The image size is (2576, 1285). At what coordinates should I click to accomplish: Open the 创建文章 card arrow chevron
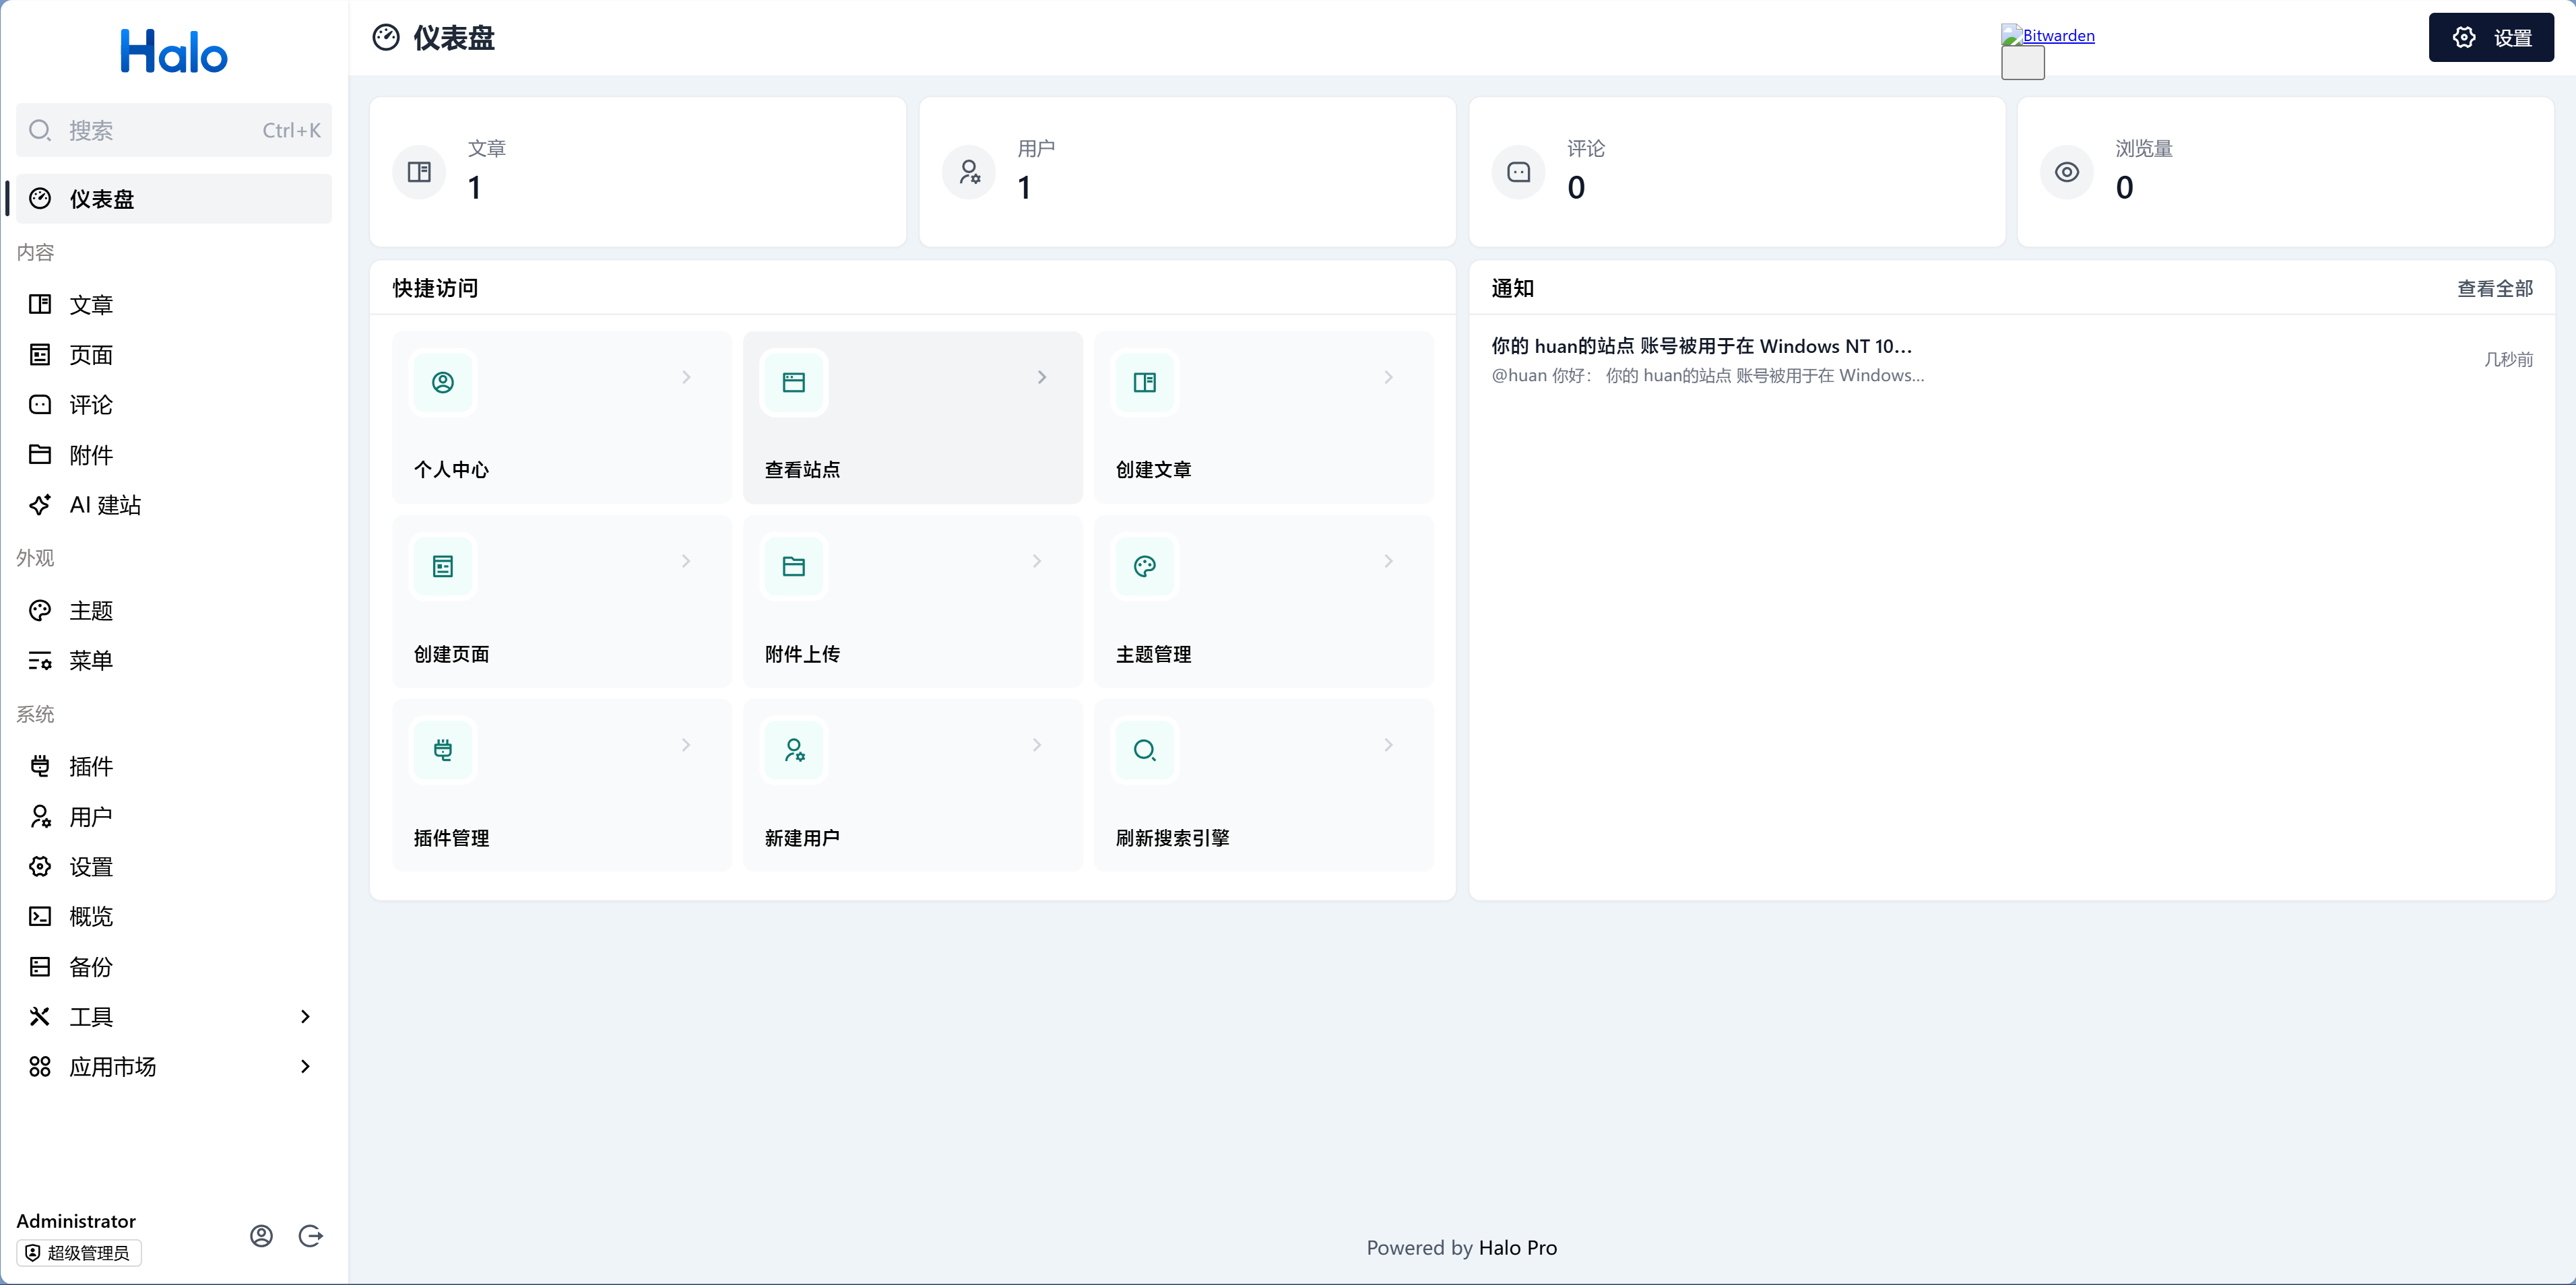1389,378
